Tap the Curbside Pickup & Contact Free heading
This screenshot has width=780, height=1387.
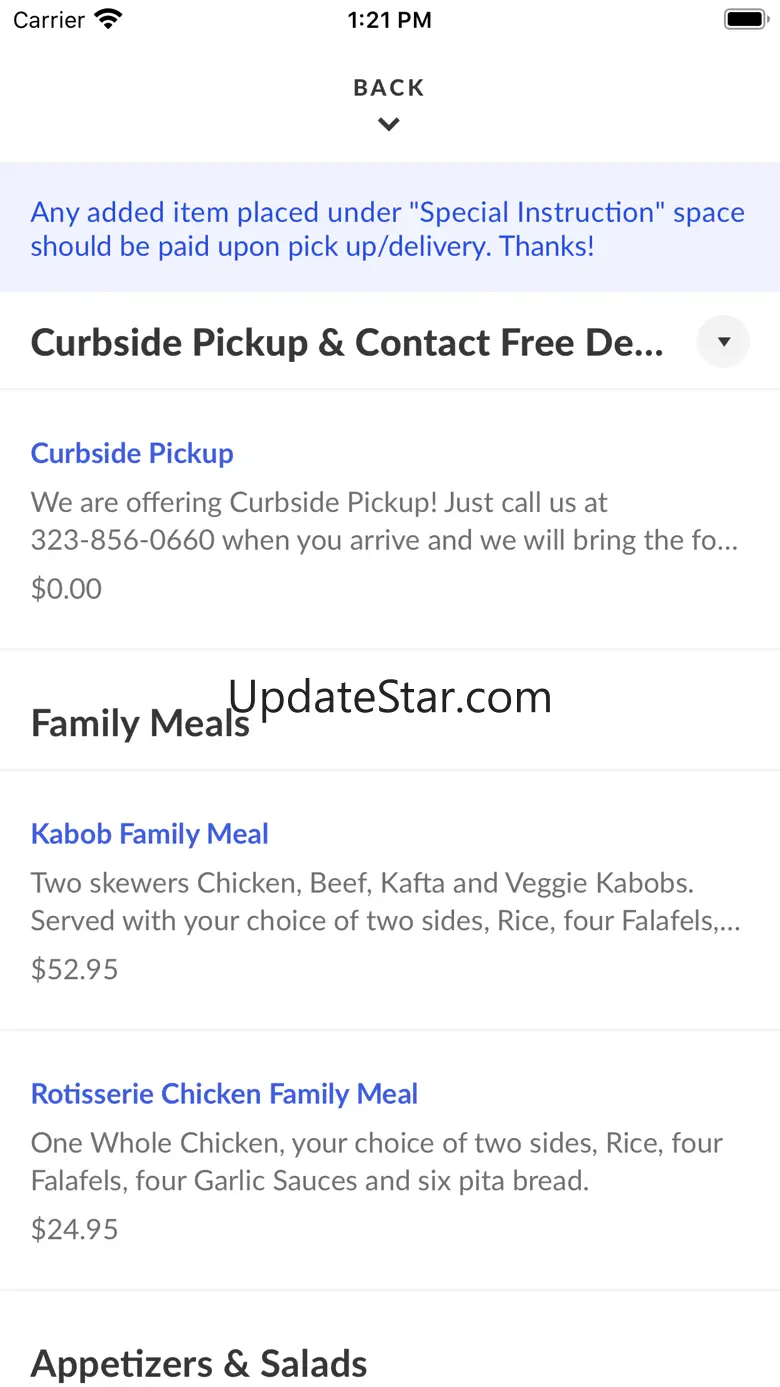point(346,343)
